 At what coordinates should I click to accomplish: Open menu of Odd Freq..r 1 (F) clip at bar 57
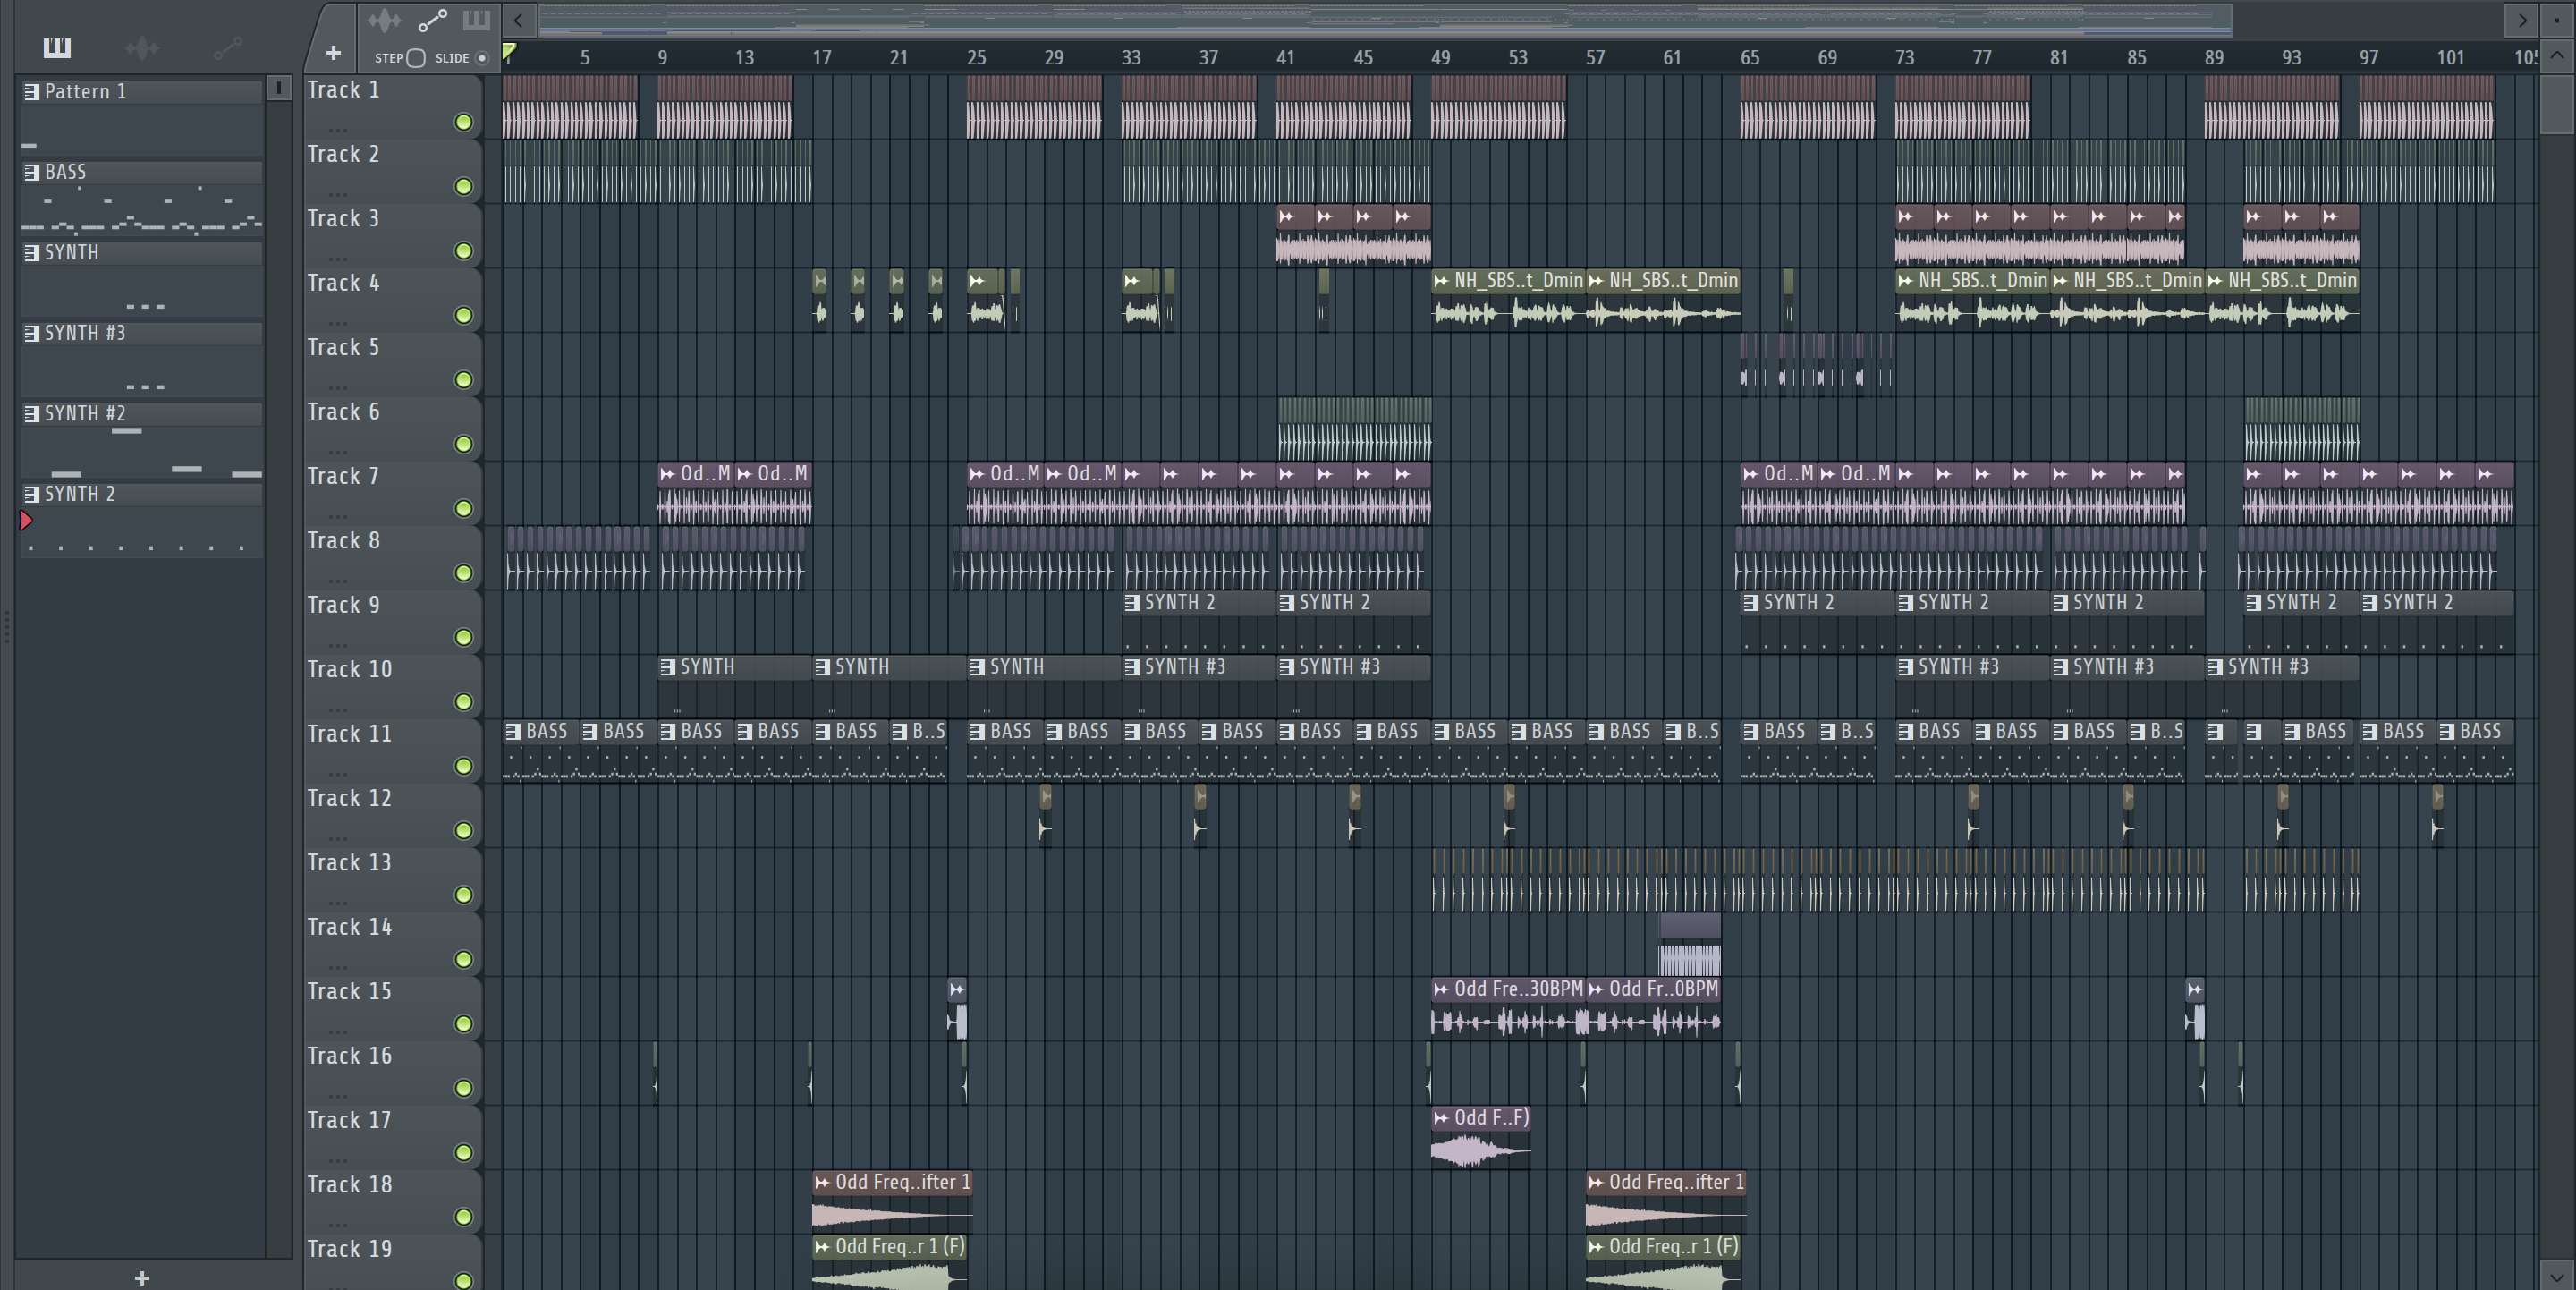(x=1596, y=1247)
